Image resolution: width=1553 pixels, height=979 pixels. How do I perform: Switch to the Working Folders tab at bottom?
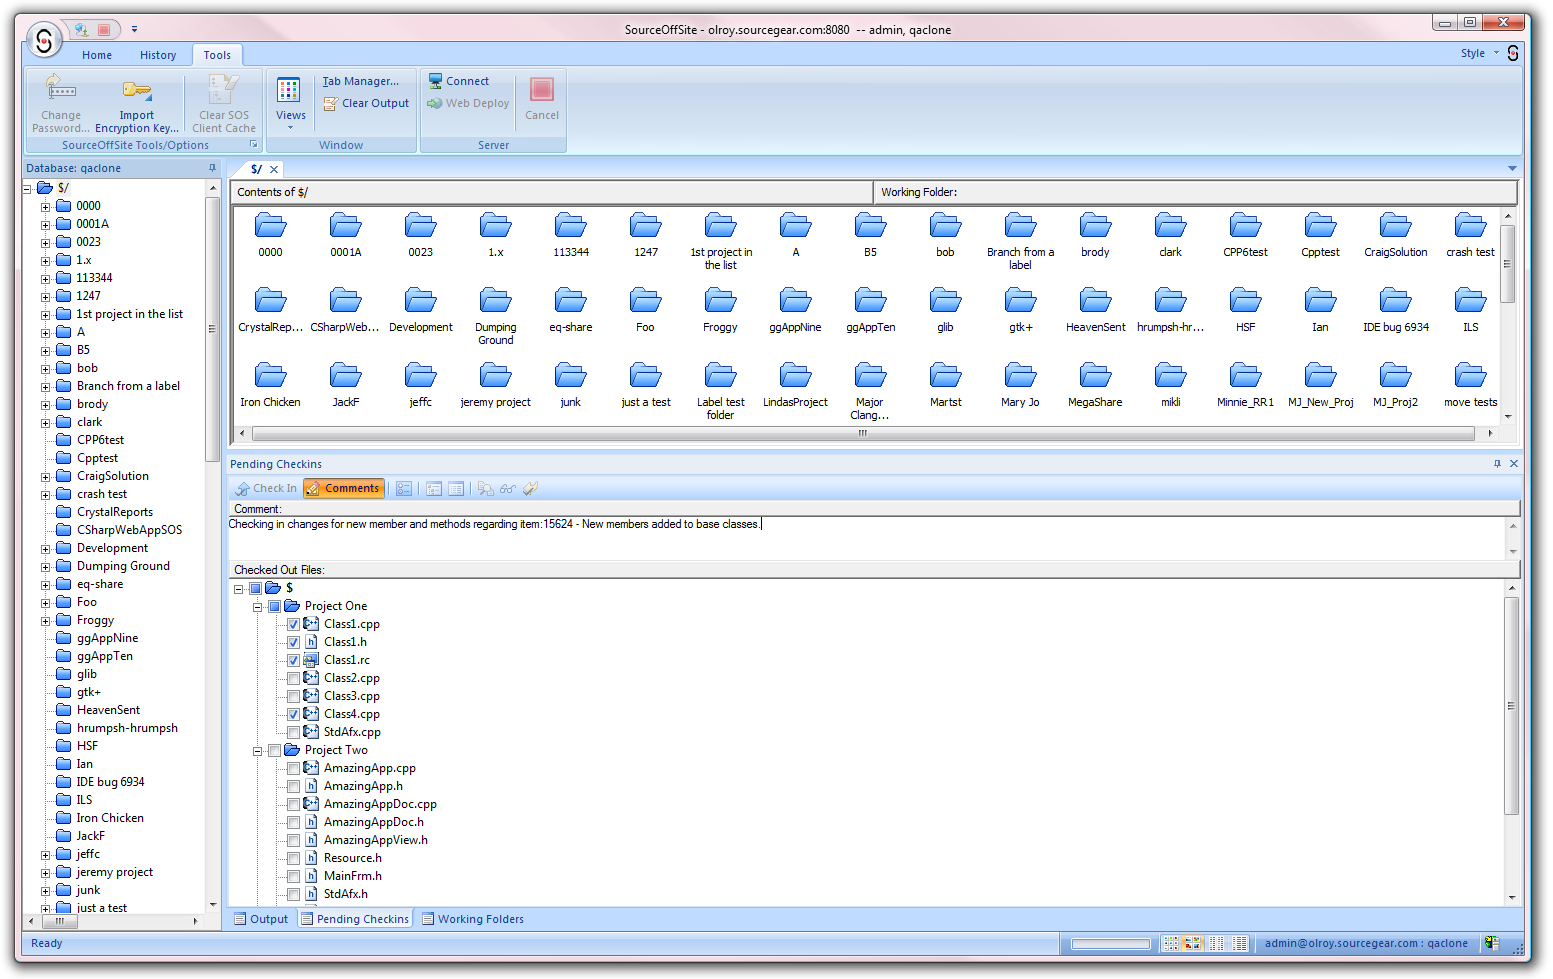480,918
